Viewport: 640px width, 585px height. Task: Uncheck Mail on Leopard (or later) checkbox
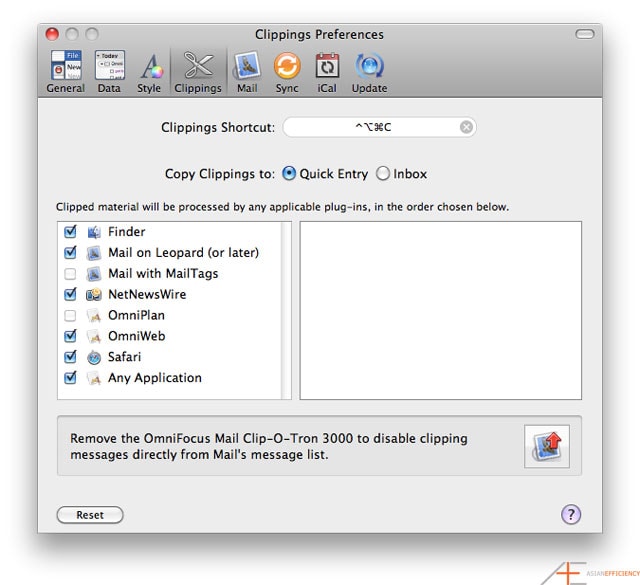tap(70, 253)
